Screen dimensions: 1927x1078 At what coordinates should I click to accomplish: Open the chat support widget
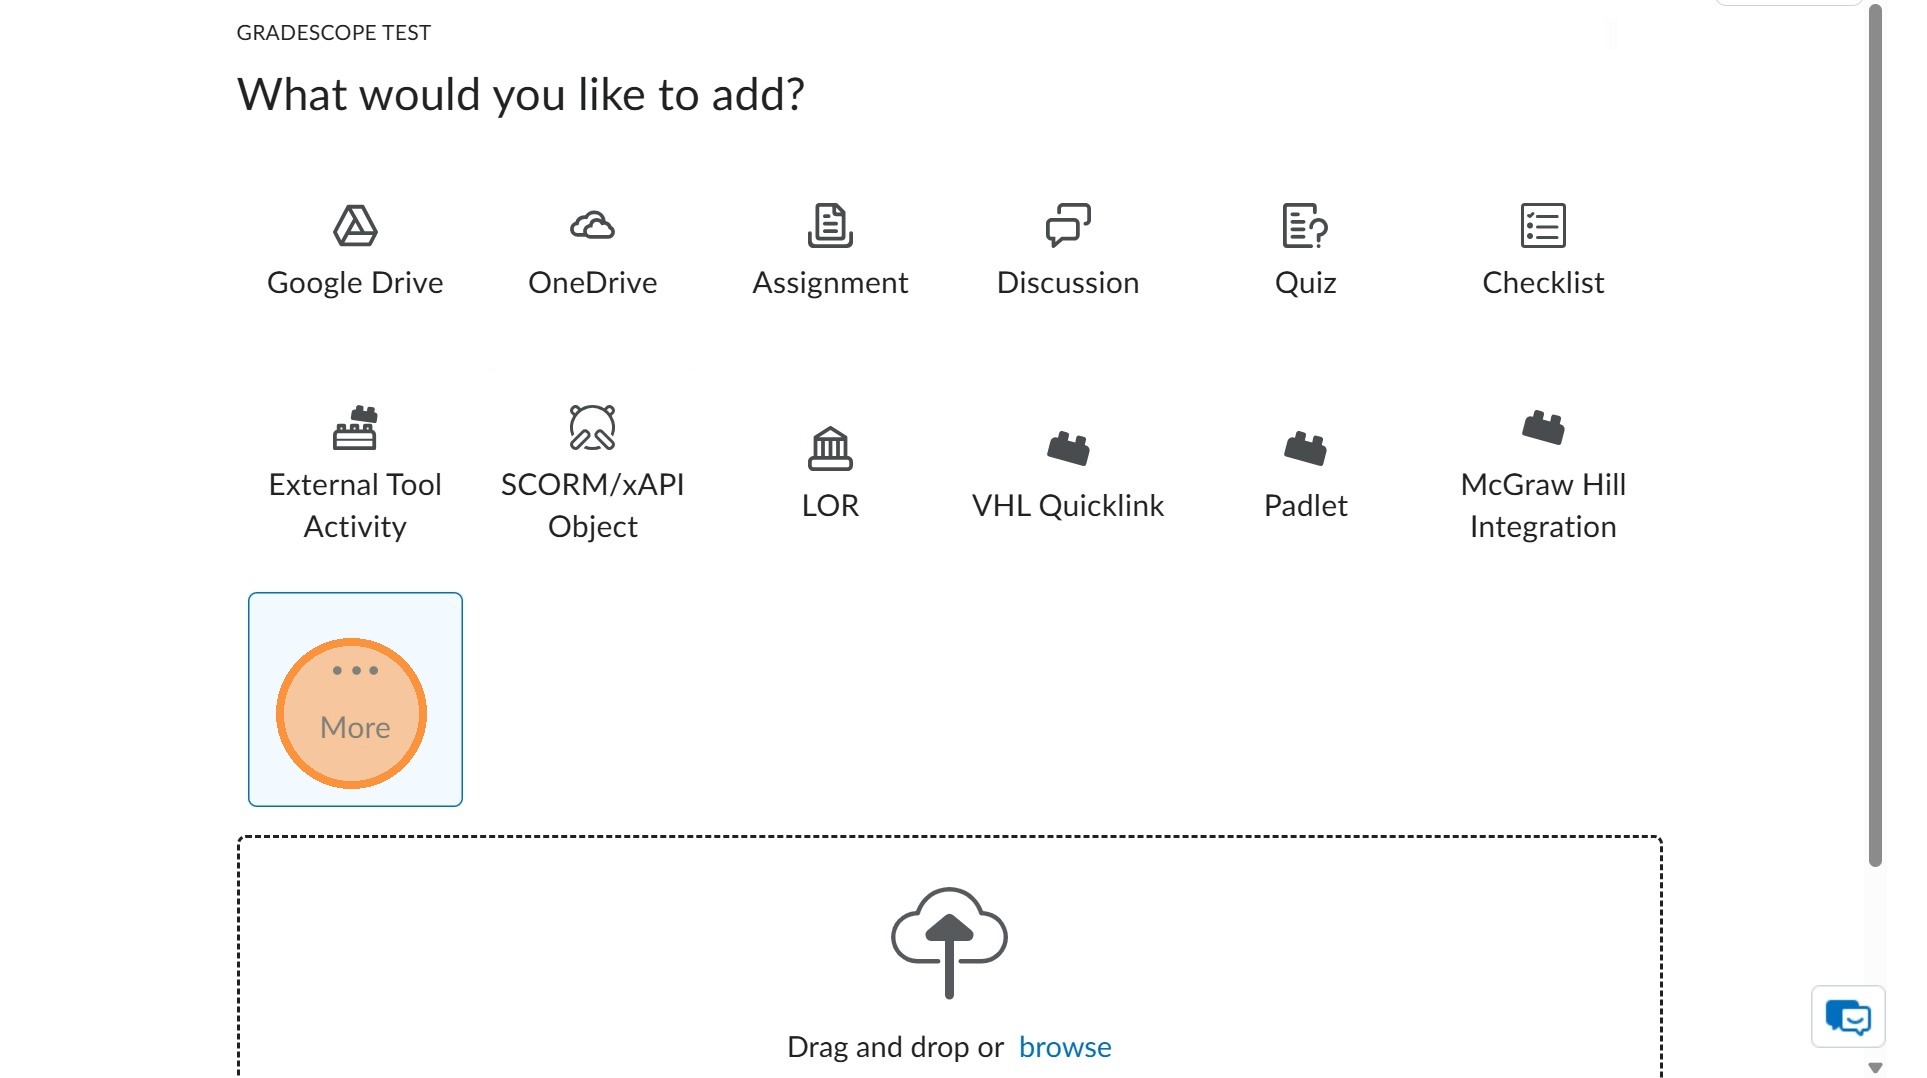1847,1017
